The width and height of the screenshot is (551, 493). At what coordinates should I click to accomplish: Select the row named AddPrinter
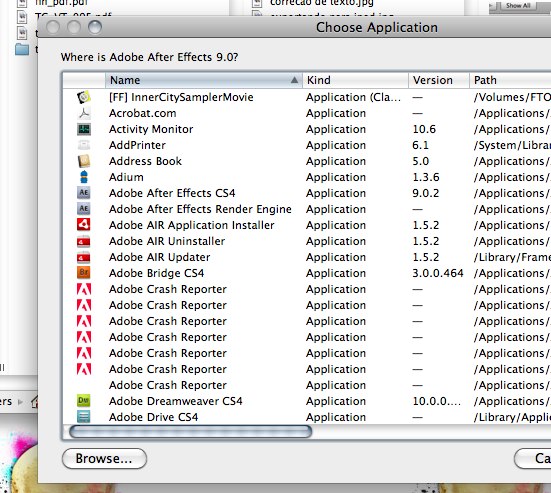pyautogui.click(x=307, y=145)
